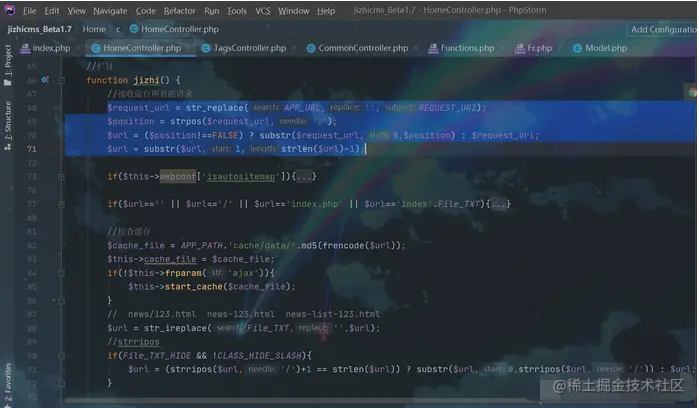Open the View menu
The height and width of the screenshot is (408, 699).
click(76, 11)
